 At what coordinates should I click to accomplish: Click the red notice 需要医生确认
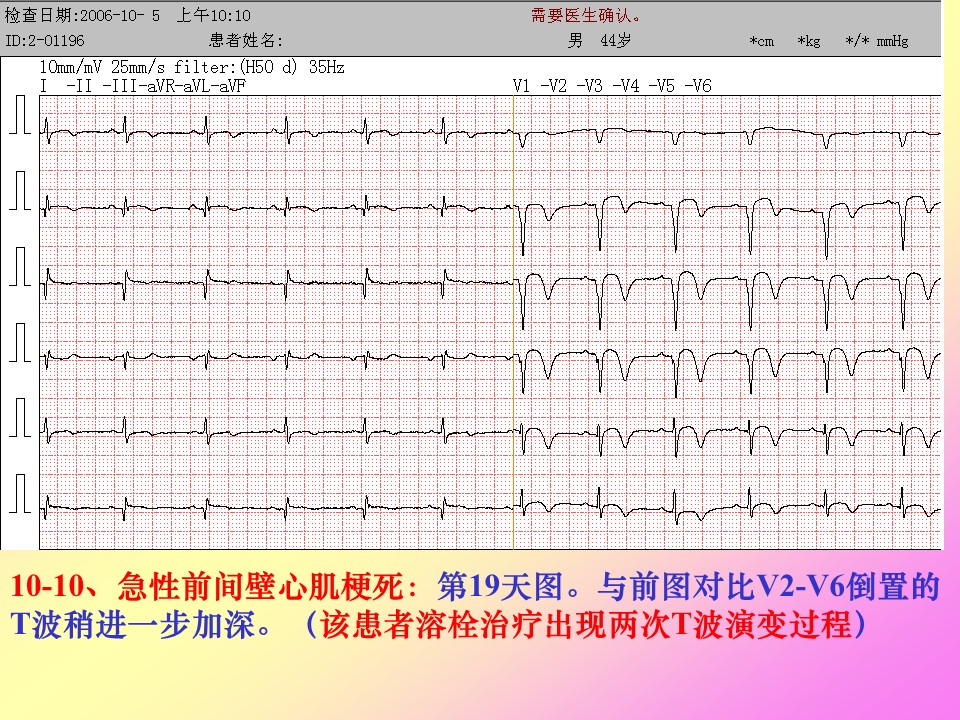pyautogui.click(x=586, y=15)
